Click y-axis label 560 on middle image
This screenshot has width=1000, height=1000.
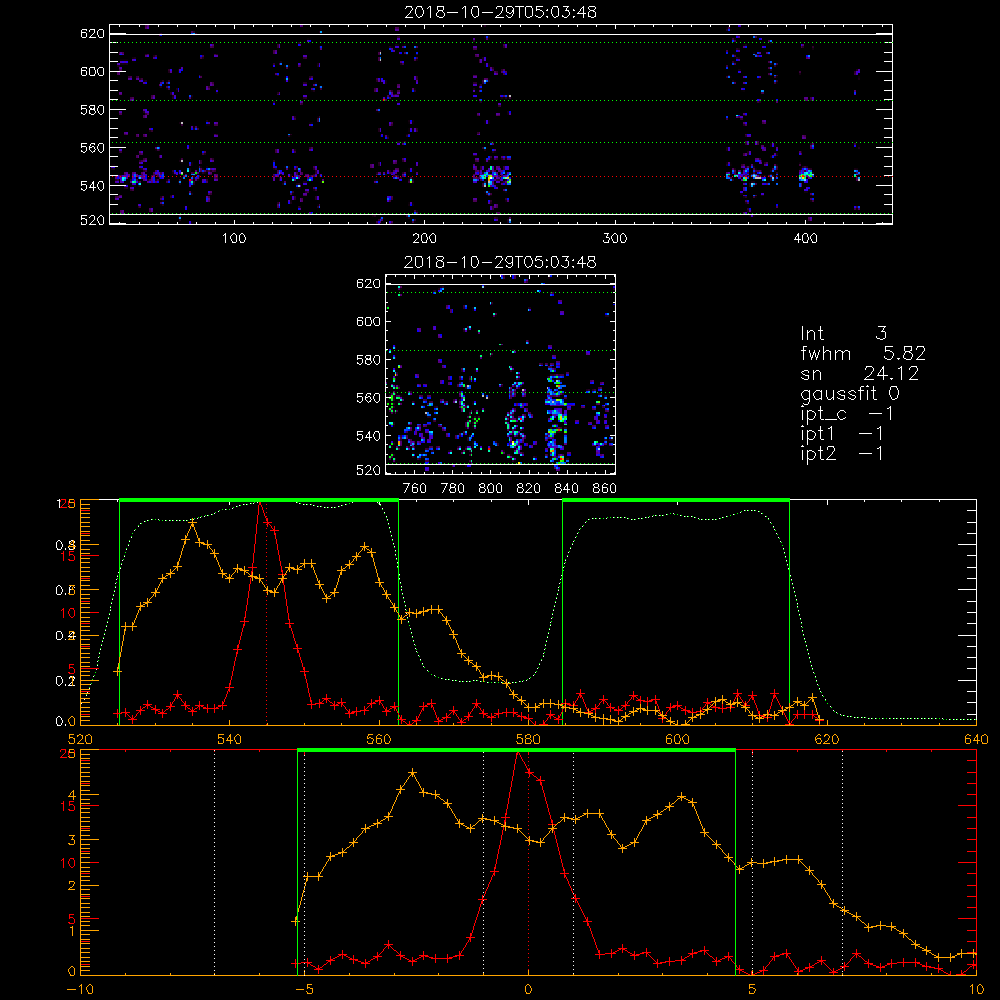coord(368,398)
